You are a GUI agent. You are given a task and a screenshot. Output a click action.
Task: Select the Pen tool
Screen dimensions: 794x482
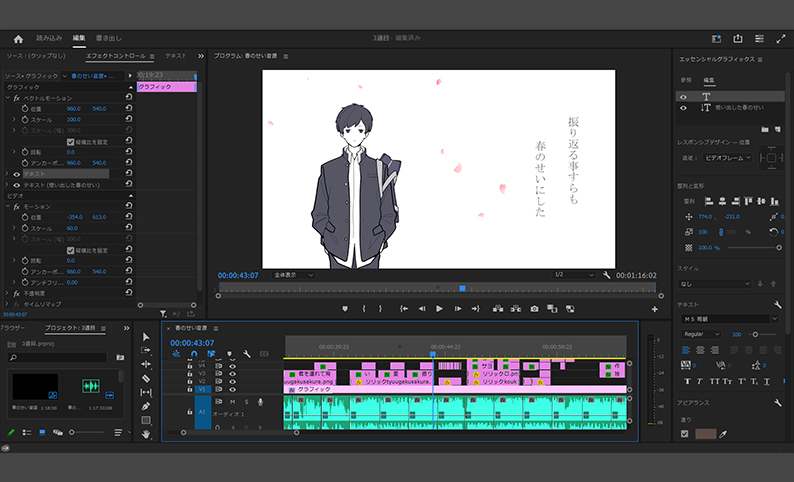[146, 406]
